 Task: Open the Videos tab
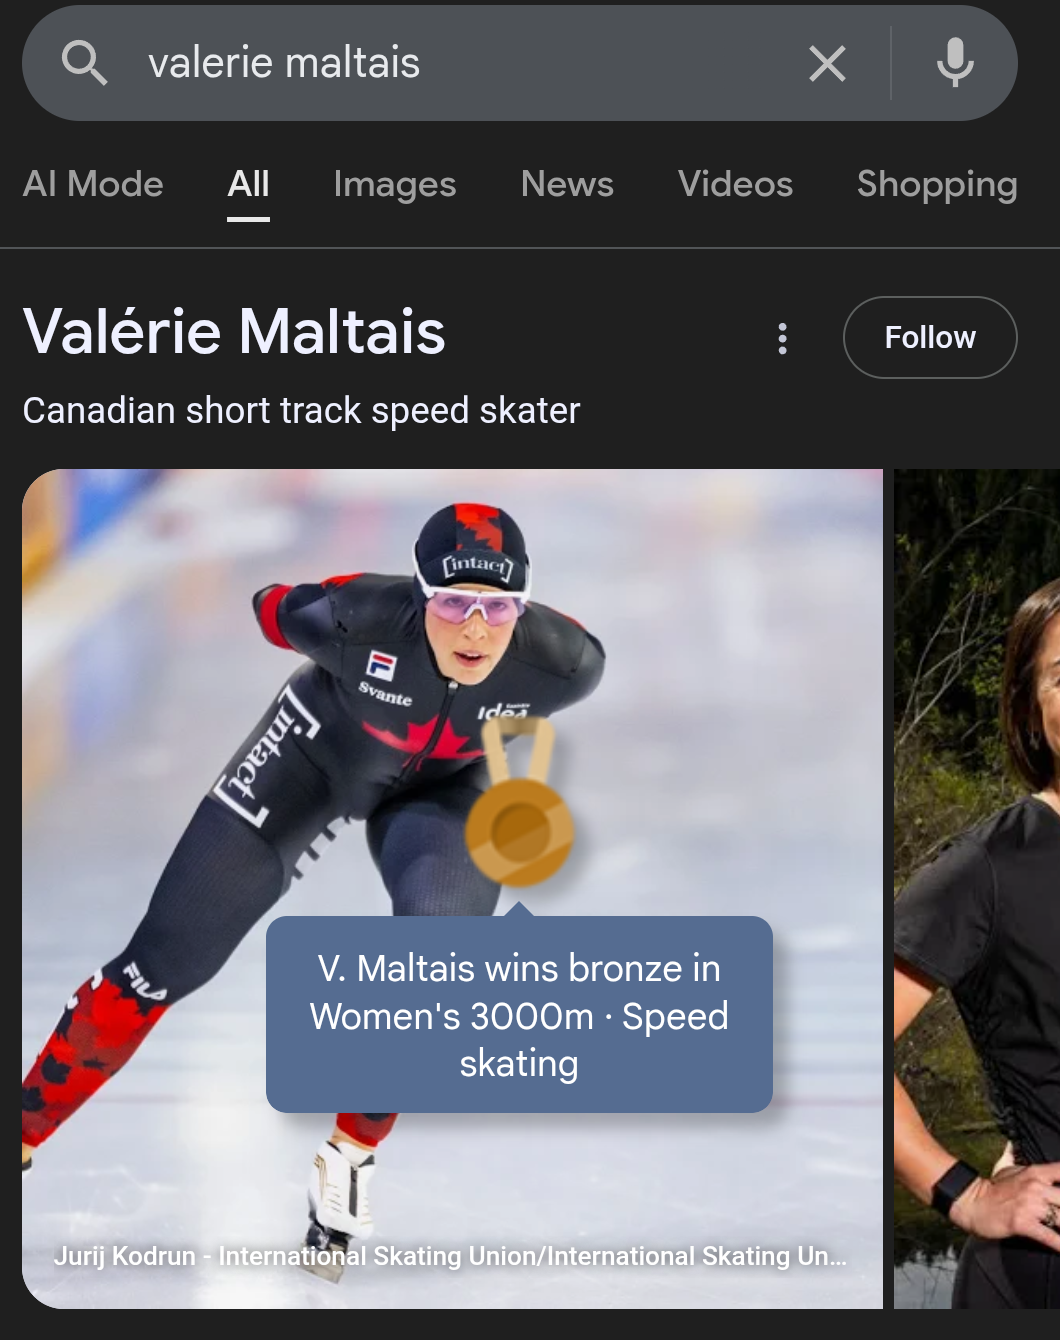[x=735, y=184]
